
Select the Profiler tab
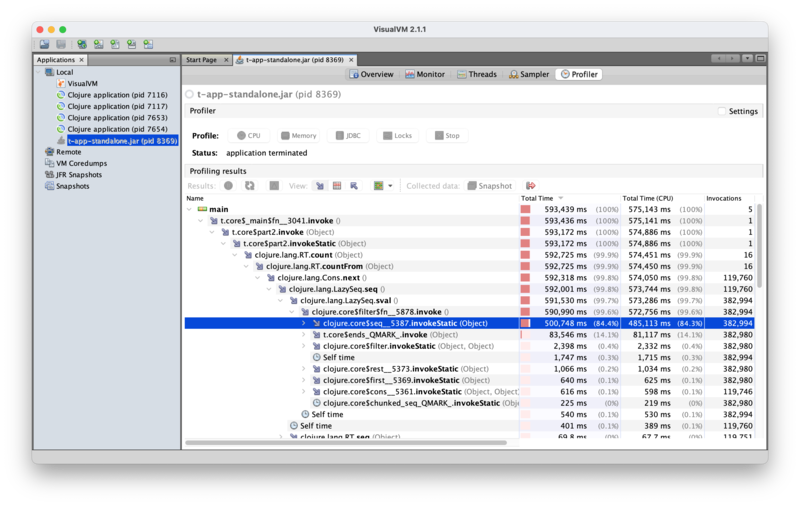[x=579, y=74]
